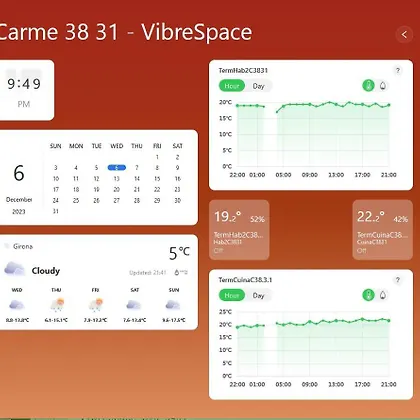Viewport: 420px width, 420px height.
Task: Select humidity droplet icon in TermCuinaC38.3.1 chart
Action: (x=383, y=295)
